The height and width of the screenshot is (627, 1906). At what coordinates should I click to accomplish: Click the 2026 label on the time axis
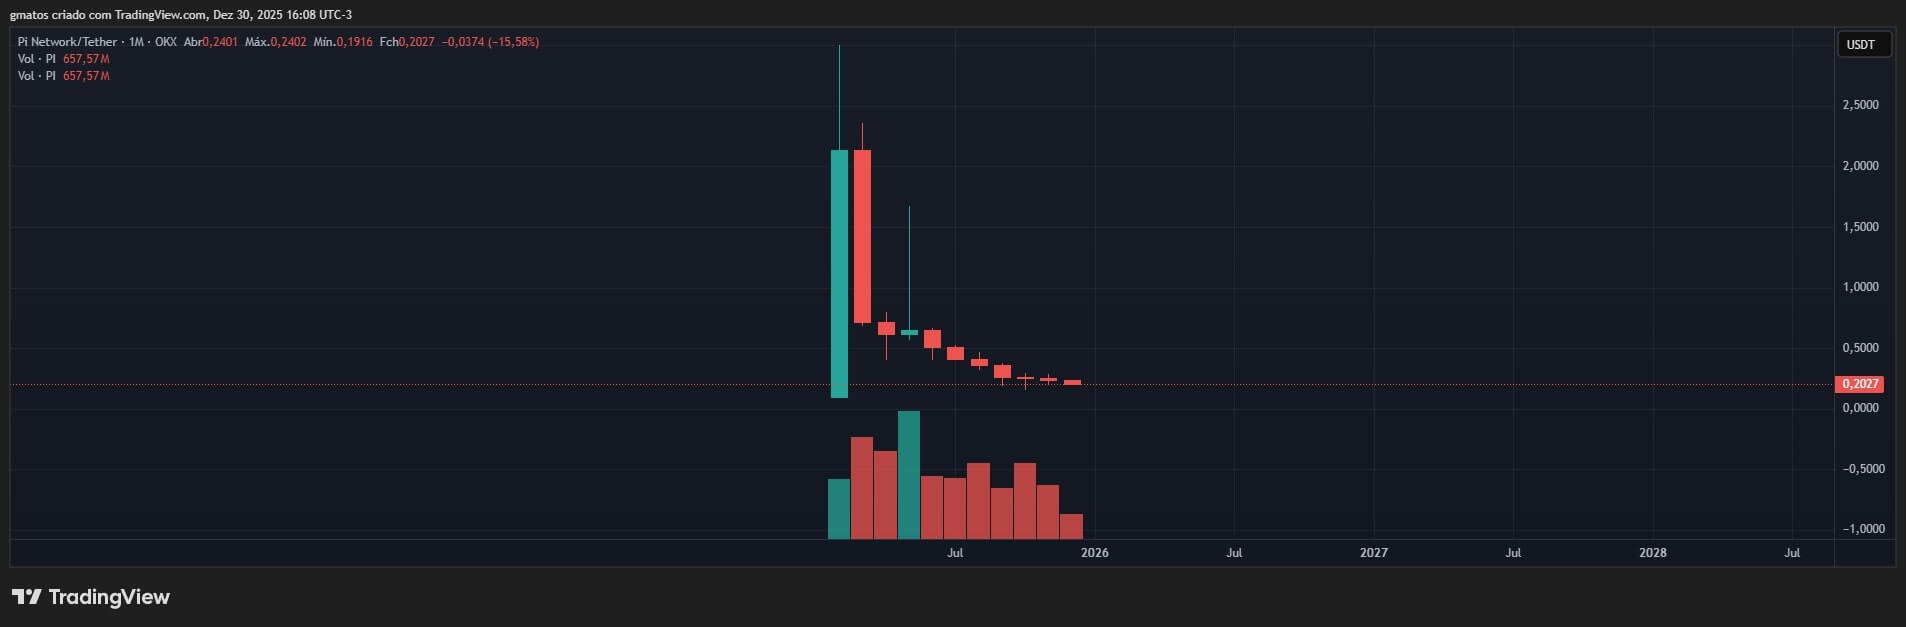[1094, 553]
